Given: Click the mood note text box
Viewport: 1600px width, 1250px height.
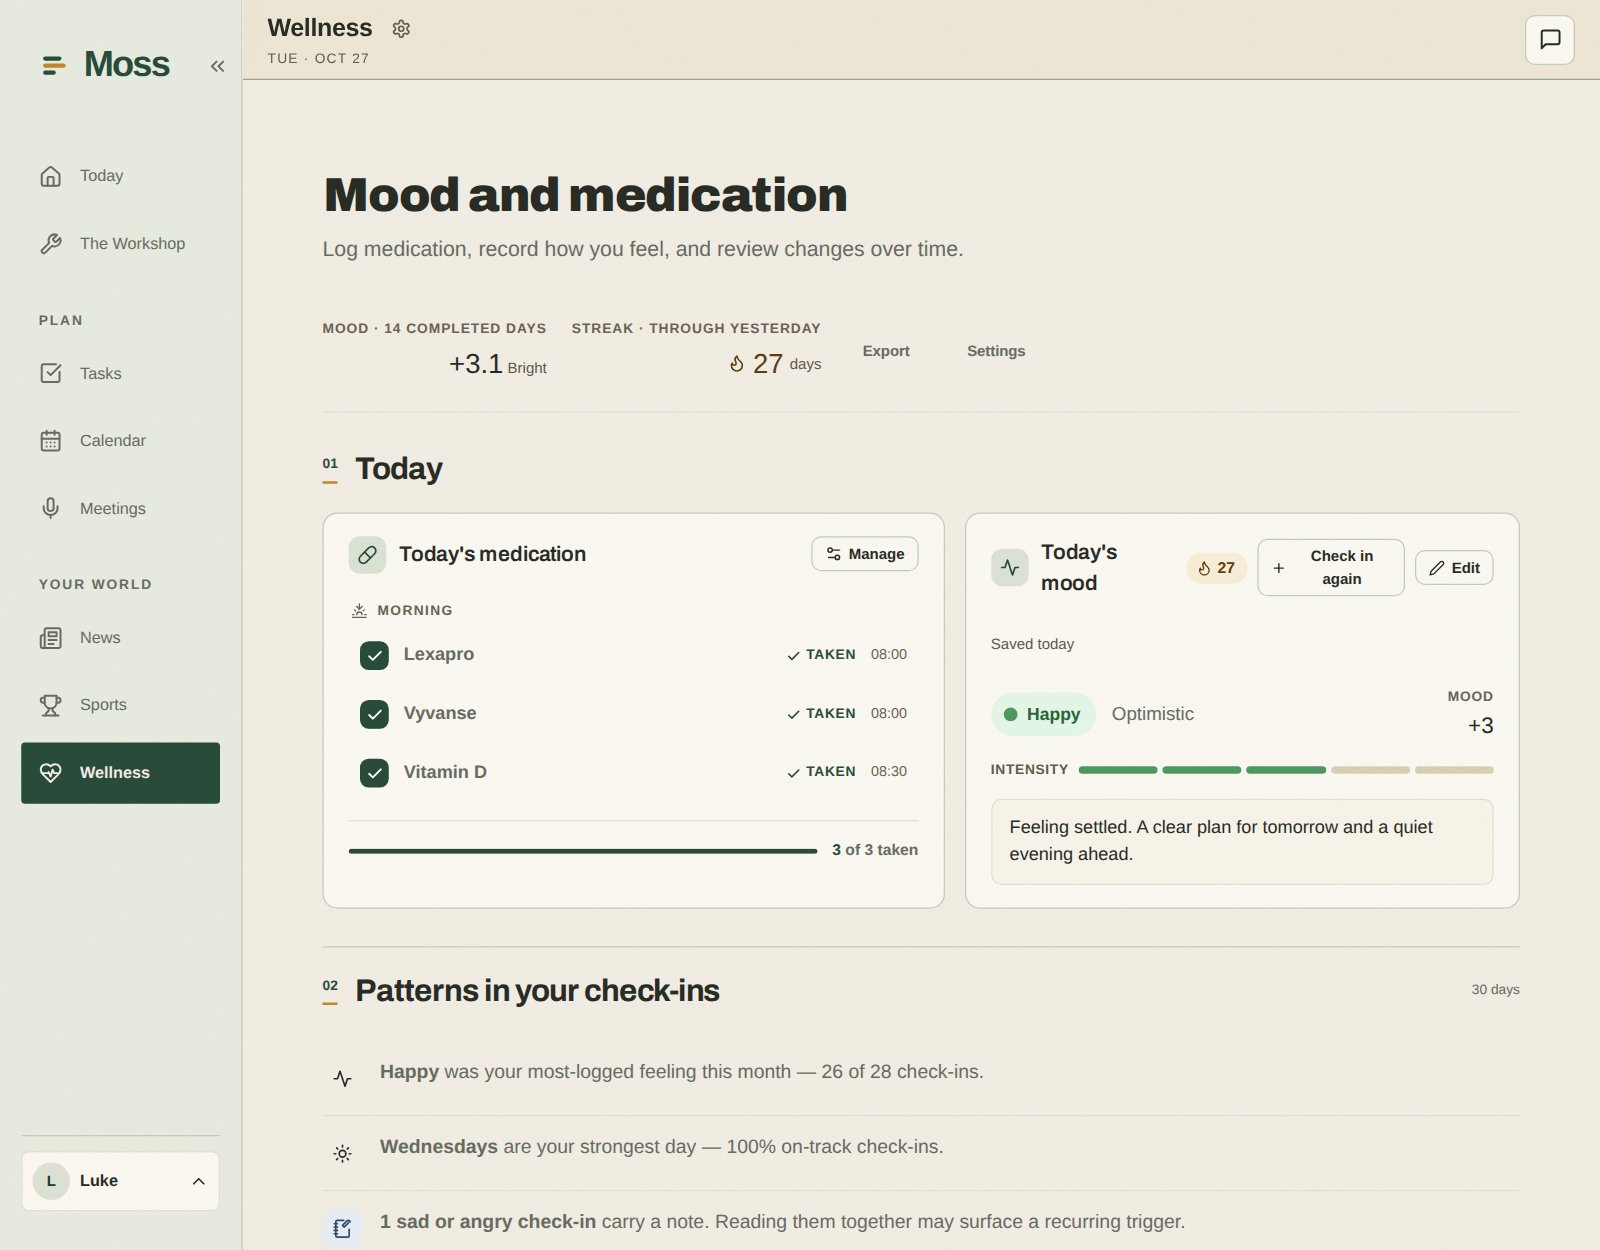Looking at the screenshot, I should 1242,842.
